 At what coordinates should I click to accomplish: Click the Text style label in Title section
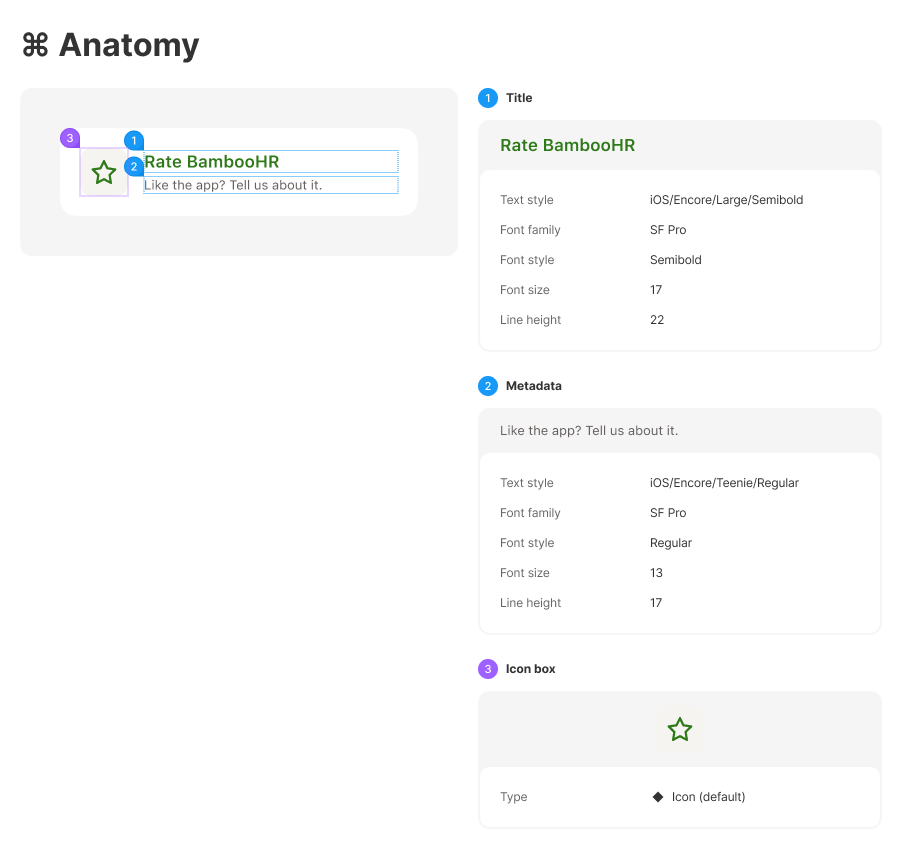[x=527, y=200]
